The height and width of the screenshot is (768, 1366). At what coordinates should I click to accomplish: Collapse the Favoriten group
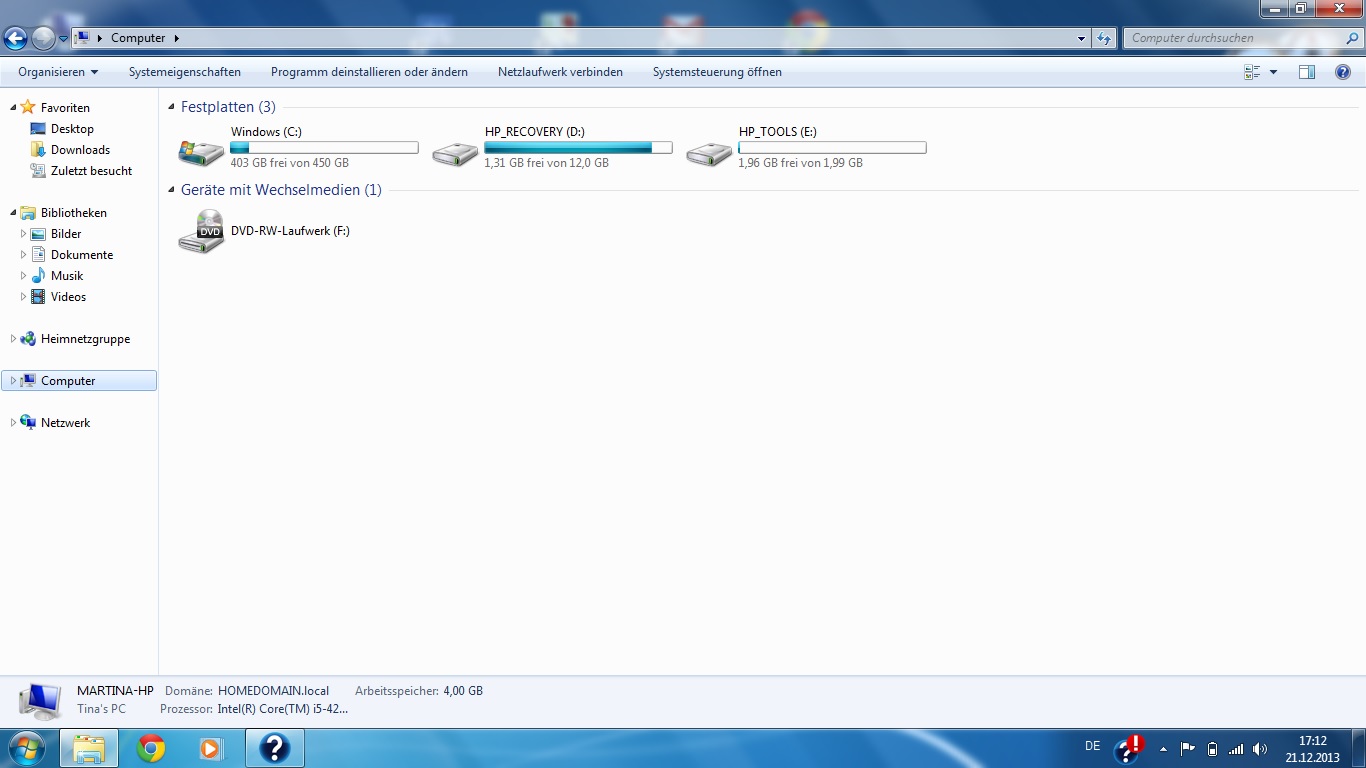[13, 108]
